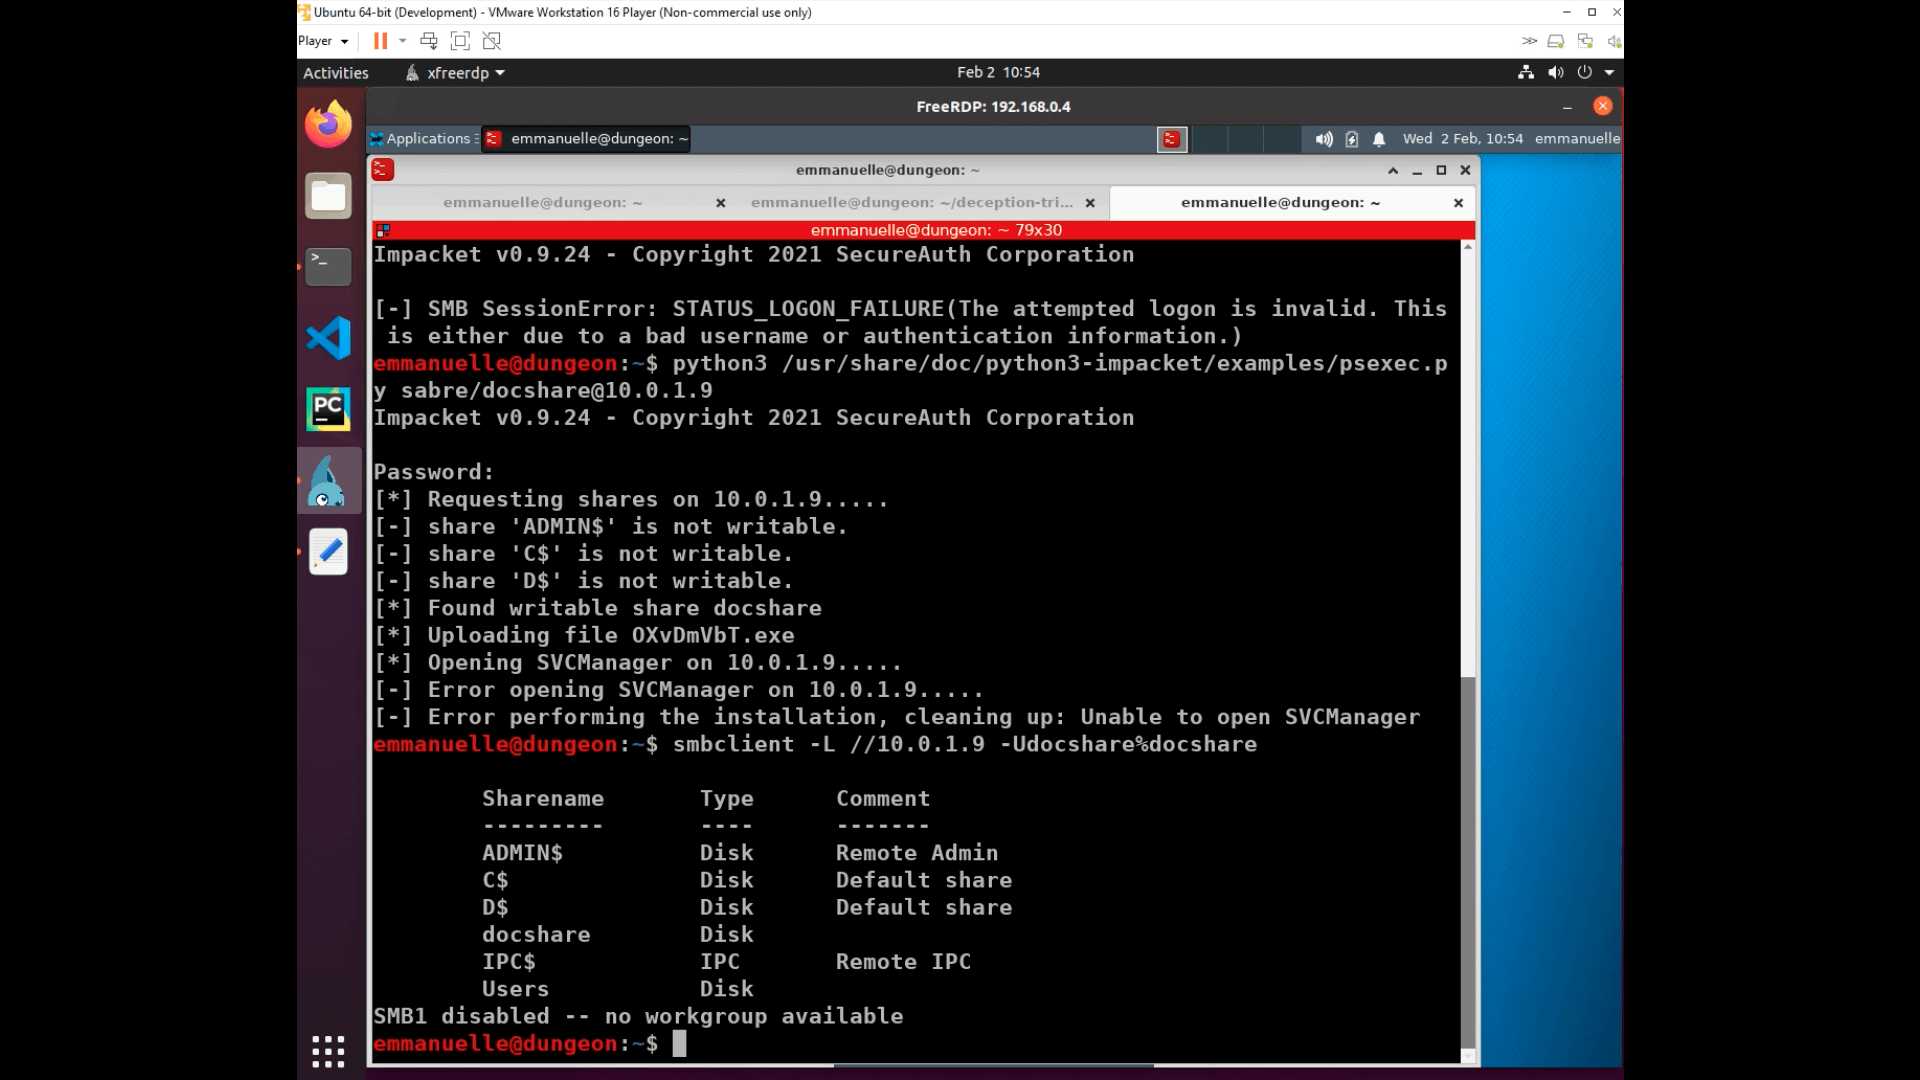Click the Ubuntu network status icon

point(1526,72)
